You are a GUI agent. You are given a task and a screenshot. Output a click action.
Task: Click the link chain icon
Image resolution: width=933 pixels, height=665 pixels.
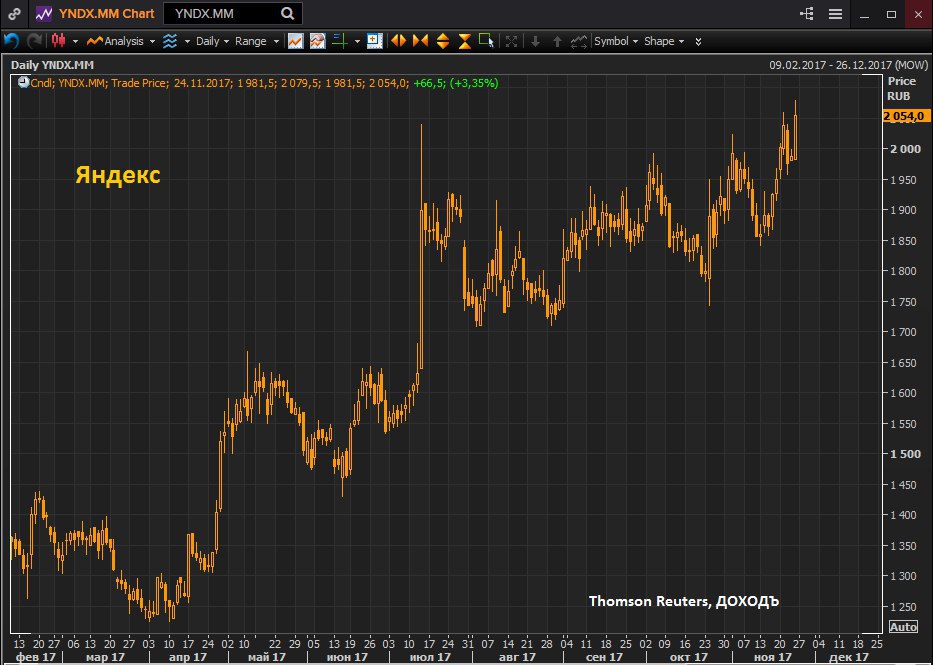click(14, 14)
